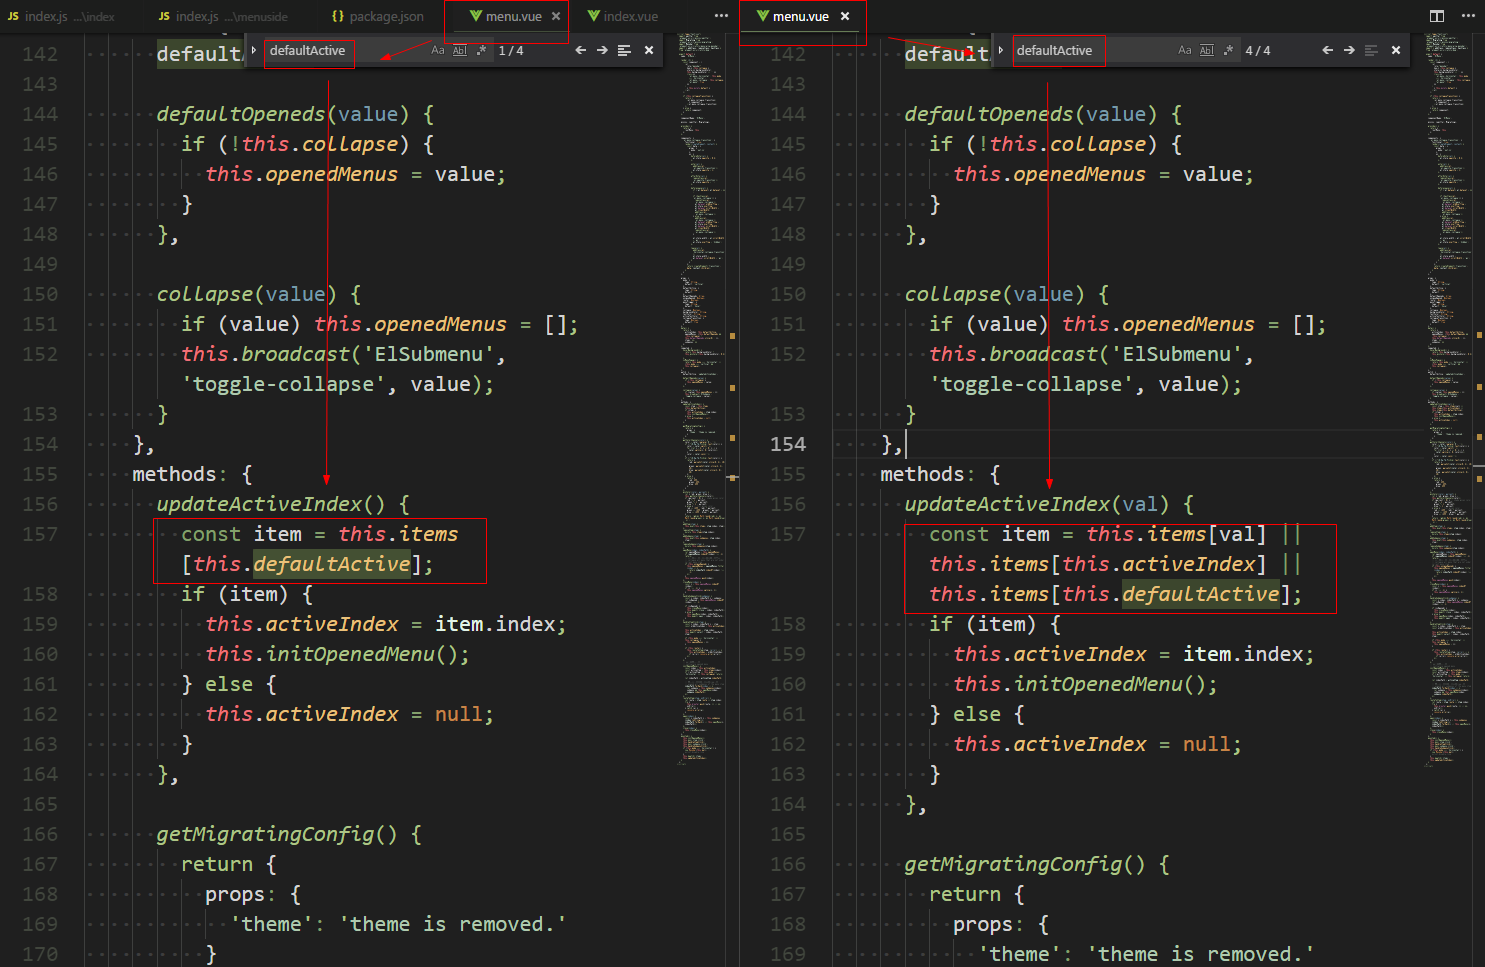Open more actions menu for right editor group
The width and height of the screenshot is (1485, 967).
click(x=1468, y=16)
